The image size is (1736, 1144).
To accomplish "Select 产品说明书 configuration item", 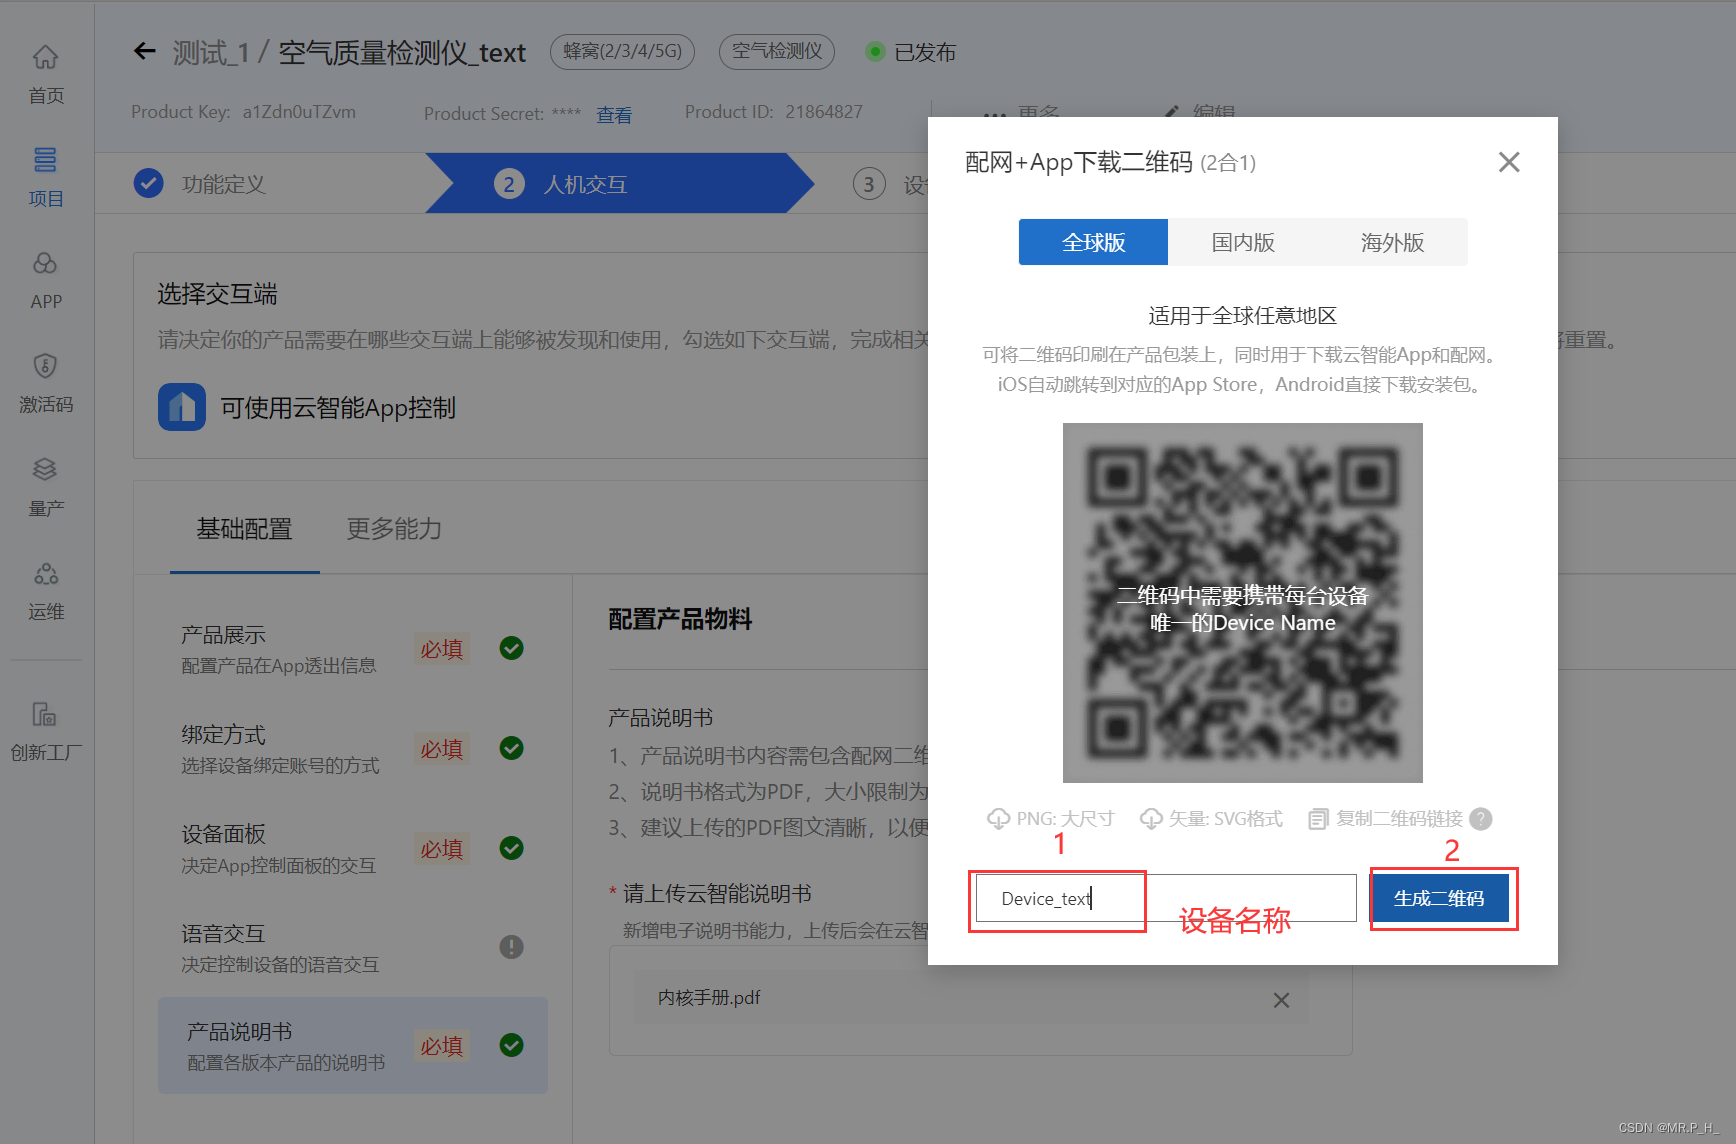I will pos(352,1046).
